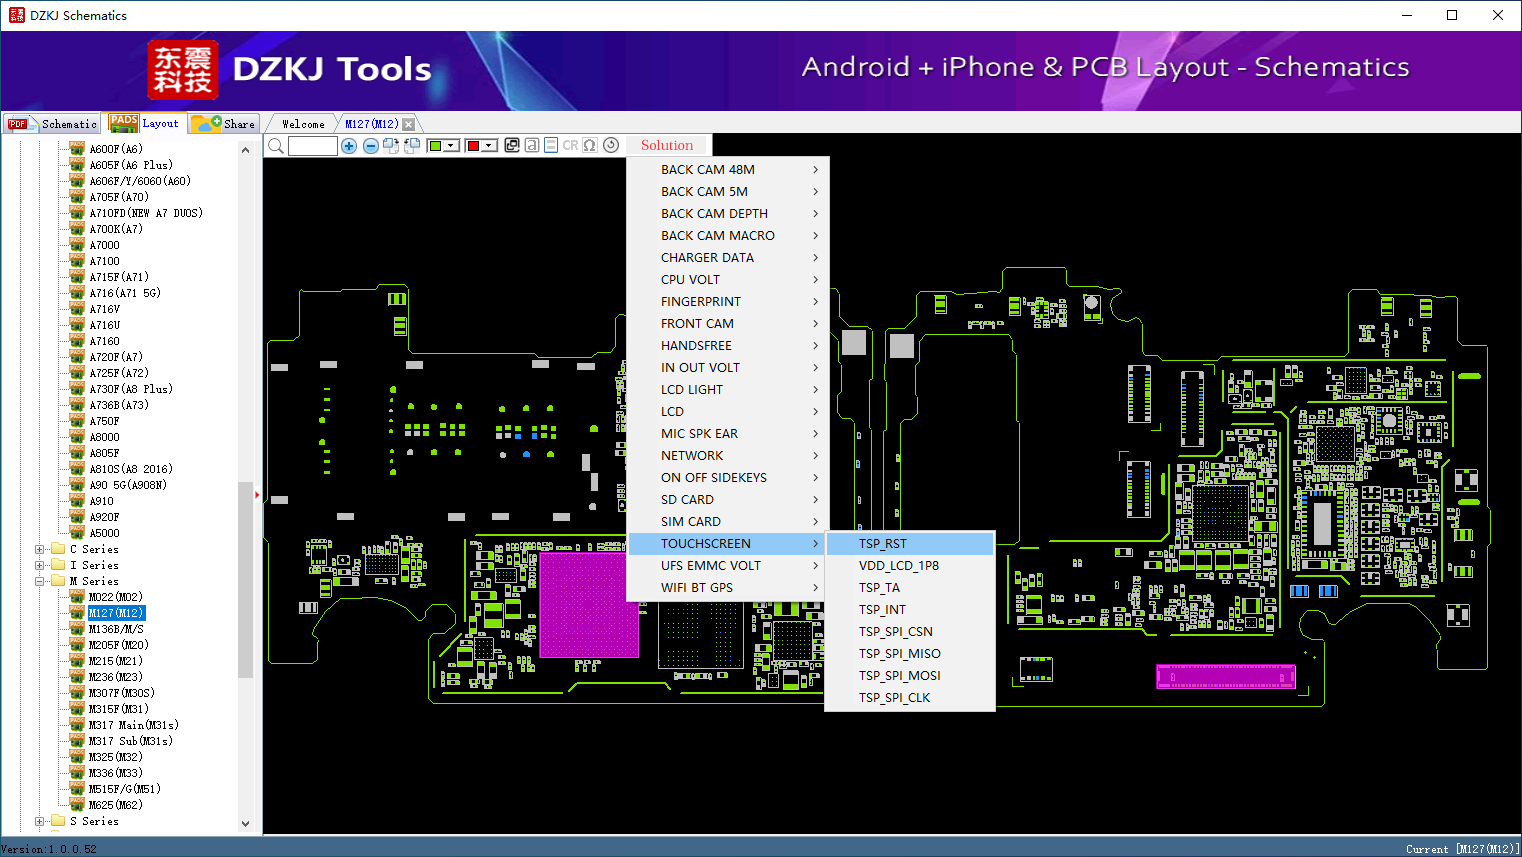Click the PADS icon beside A920F
The width and height of the screenshot is (1522, 857).
pos(77,517)
